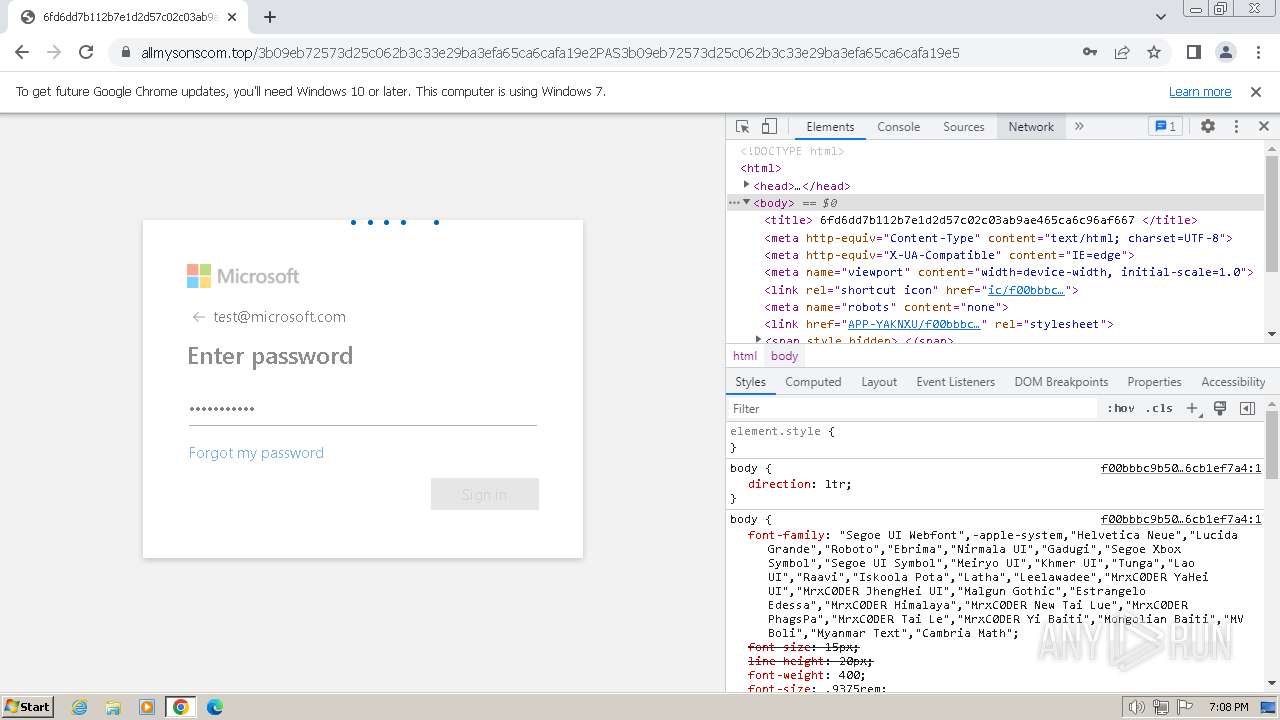Open Event Listeners pane tab
Viewport: 1280px width, 720px height.
tap(956, 382)
